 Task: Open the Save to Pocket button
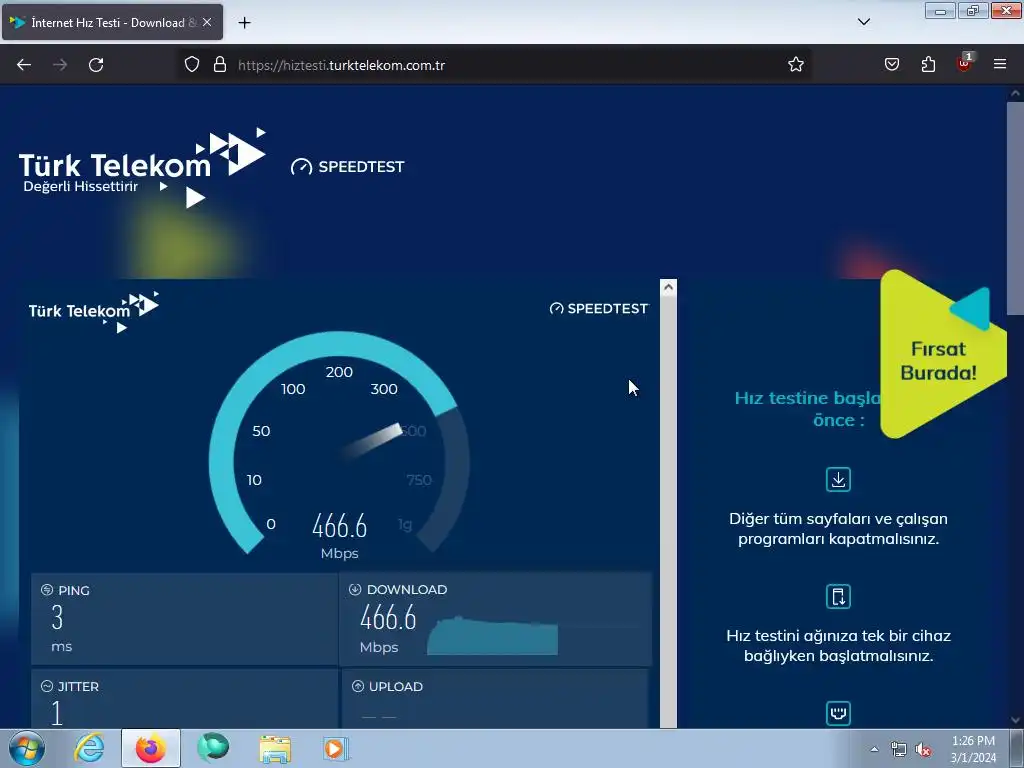pyautogui.click(x=892, y=65)
